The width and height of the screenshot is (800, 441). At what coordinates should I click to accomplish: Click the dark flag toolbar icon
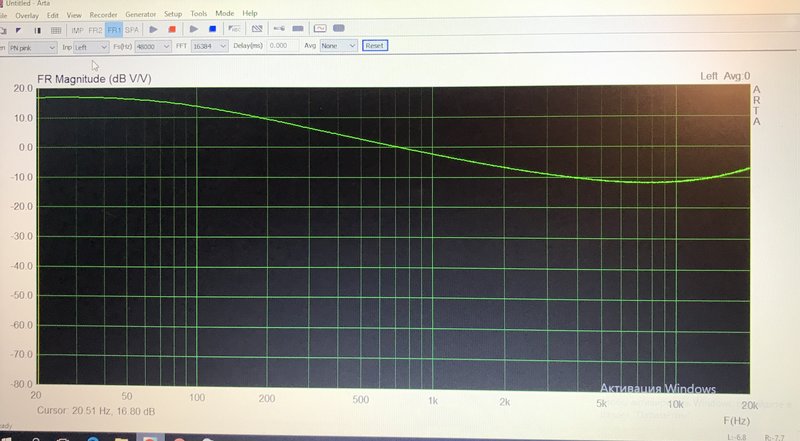pos(18,31)
